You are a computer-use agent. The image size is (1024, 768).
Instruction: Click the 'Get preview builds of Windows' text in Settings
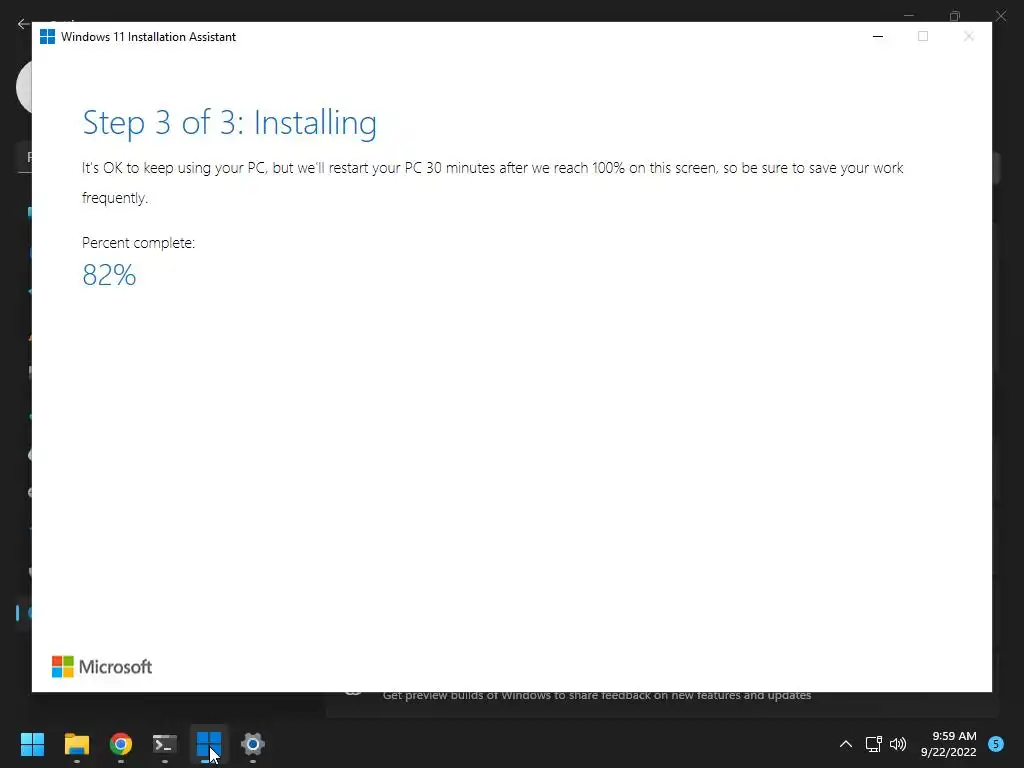click(x=597, y=696)
